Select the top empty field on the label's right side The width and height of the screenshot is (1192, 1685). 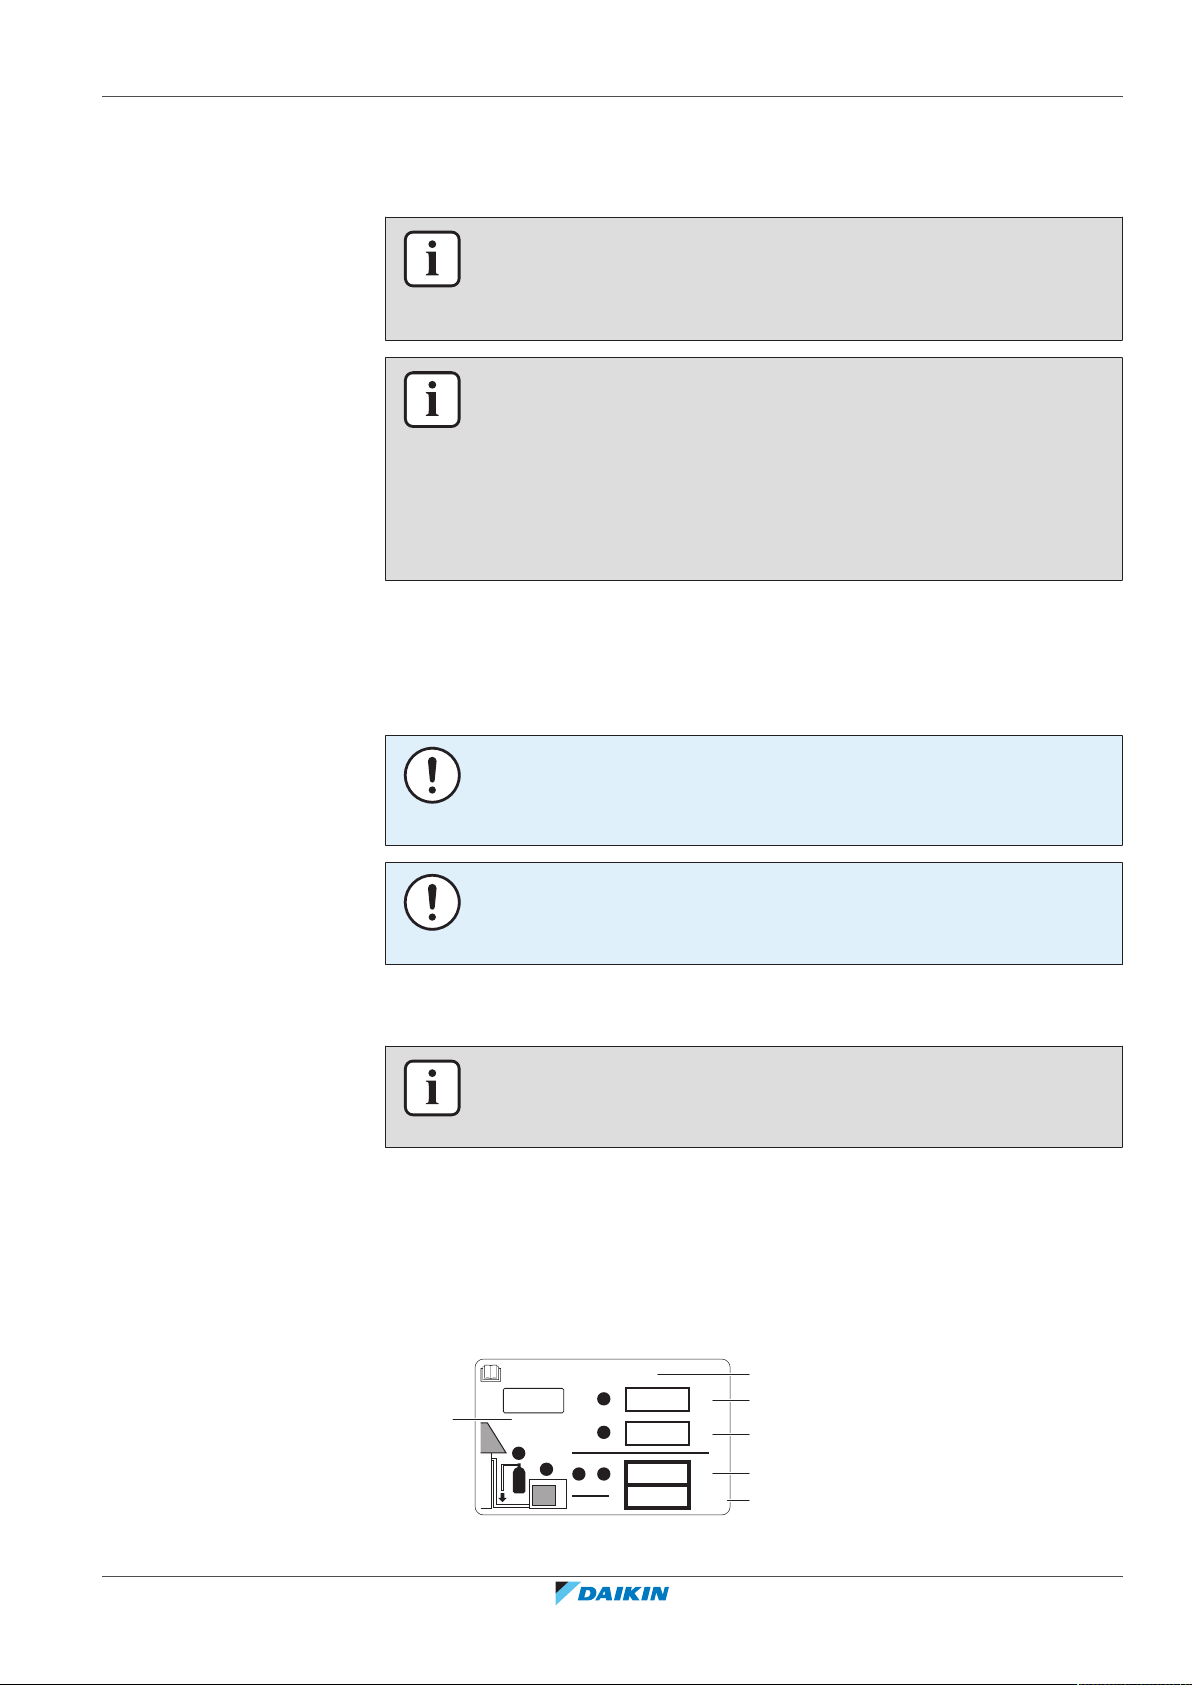(657, 1399)
